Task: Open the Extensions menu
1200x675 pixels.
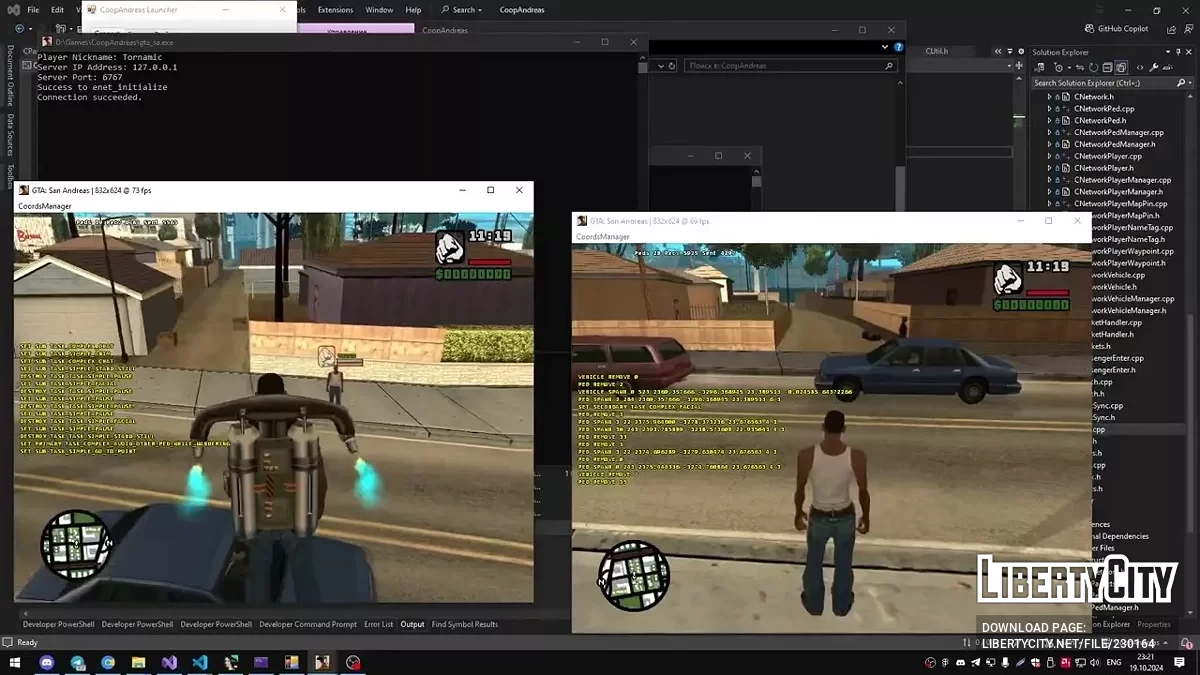Action: 335,10
